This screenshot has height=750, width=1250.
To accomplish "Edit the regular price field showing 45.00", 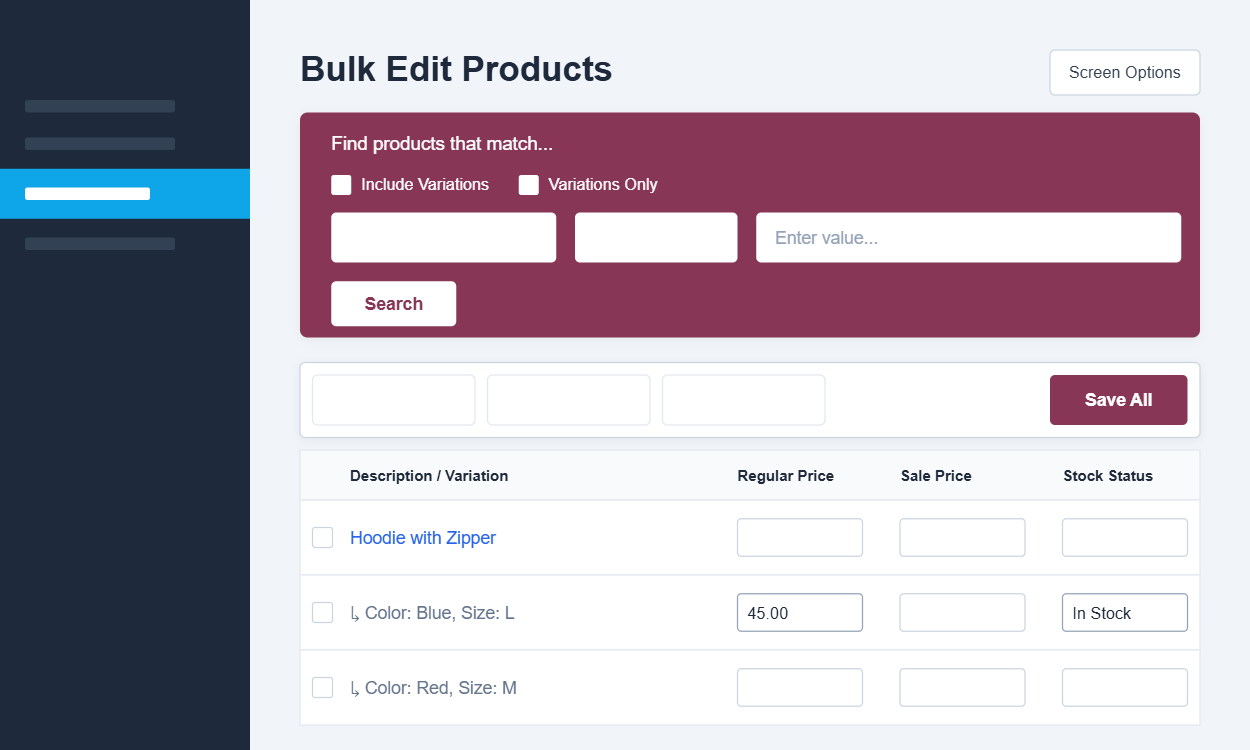I will tap(799, 613).
